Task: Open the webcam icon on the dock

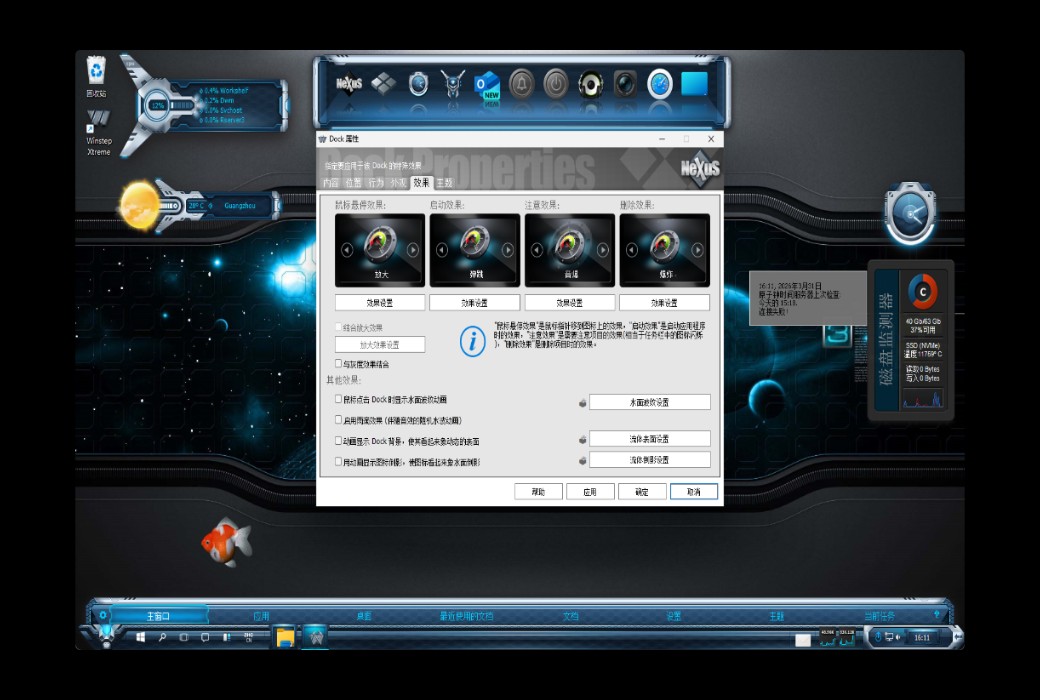Action: pos(625,85)
